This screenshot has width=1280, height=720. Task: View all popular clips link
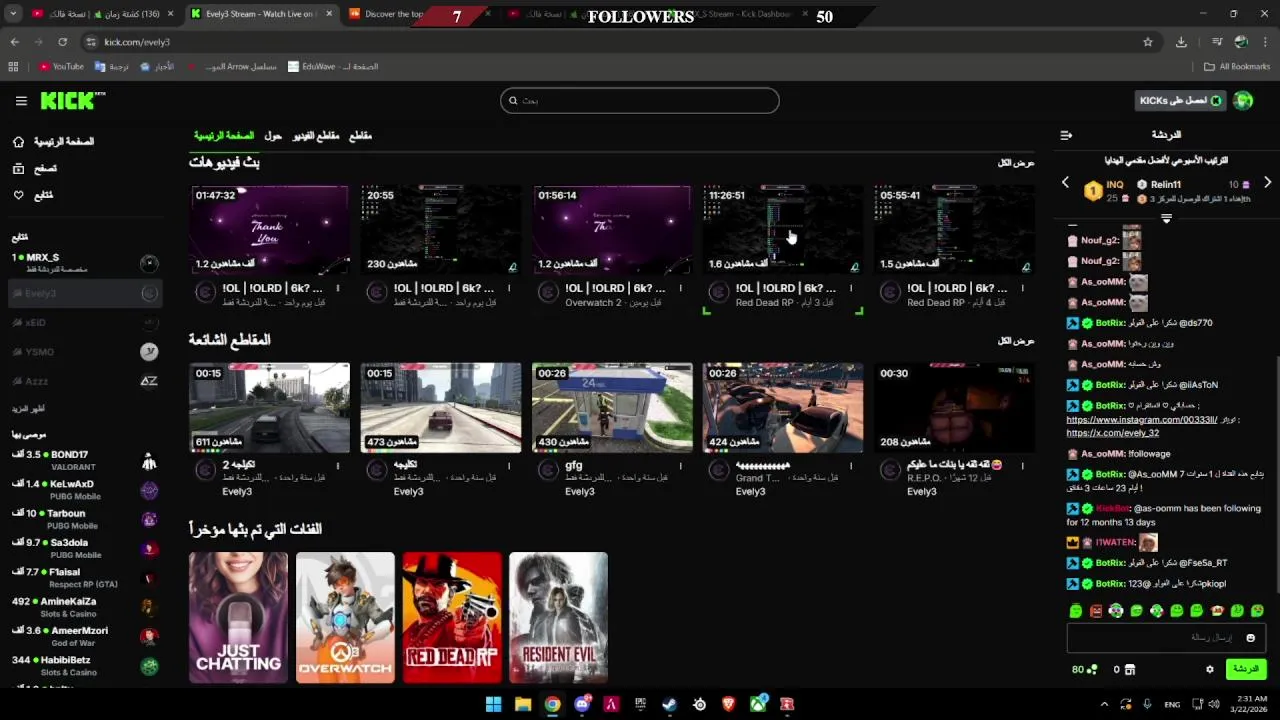click(1016, 340)
